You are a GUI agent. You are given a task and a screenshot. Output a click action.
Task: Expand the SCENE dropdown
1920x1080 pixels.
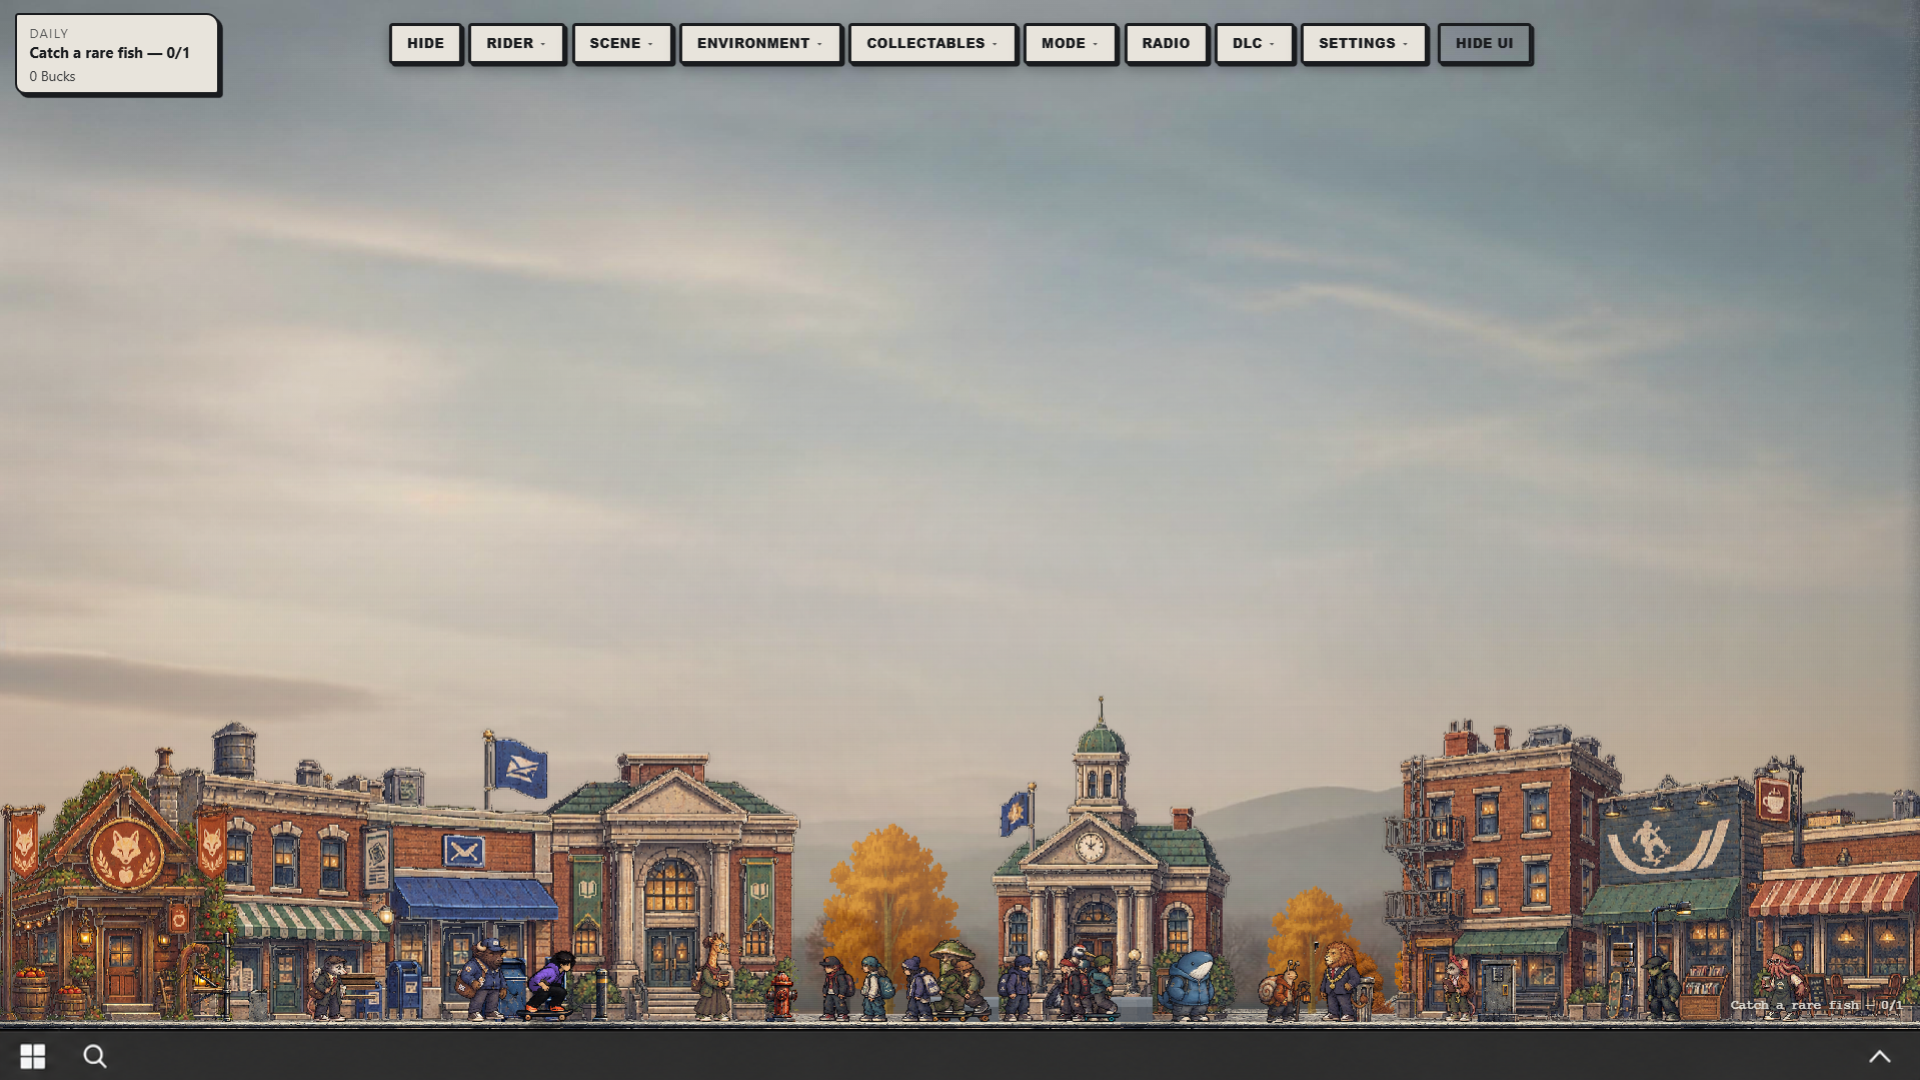pyautogui.click(x=621, y=44)
